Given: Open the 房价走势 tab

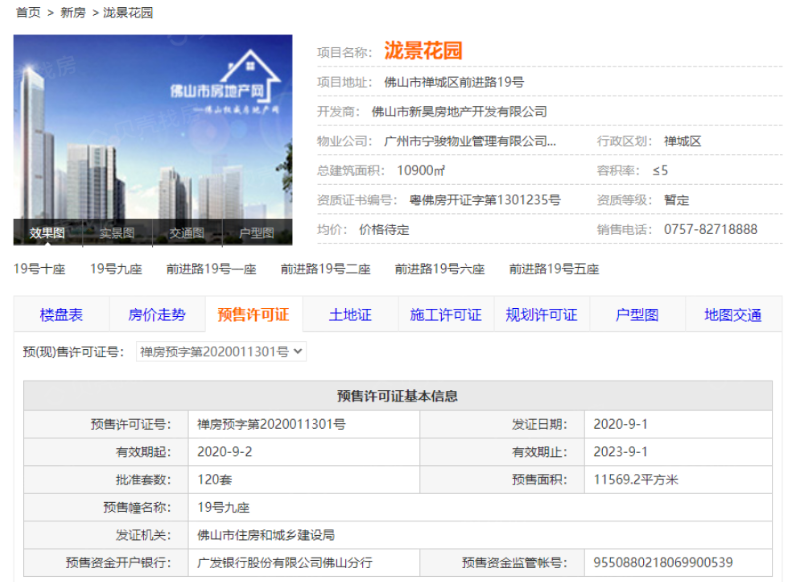Looking at the screenshot, I should pos(157,315).
